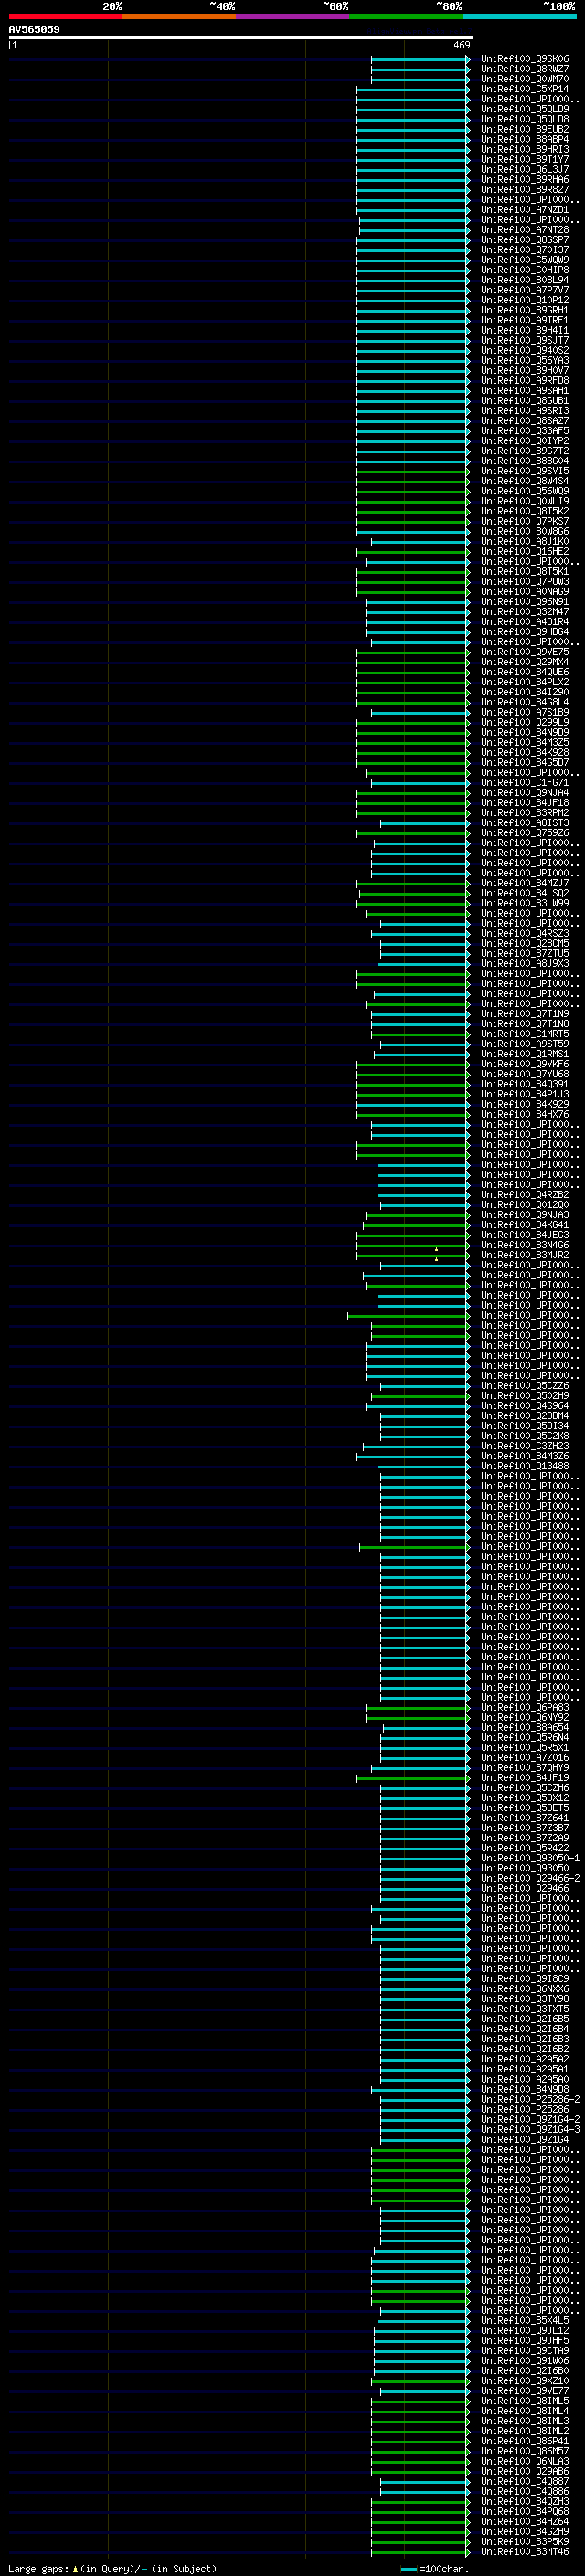Select hit label UniRef100_B9HRI3
The width and height of the screenshot is (585, 2576).
(525, 149)
